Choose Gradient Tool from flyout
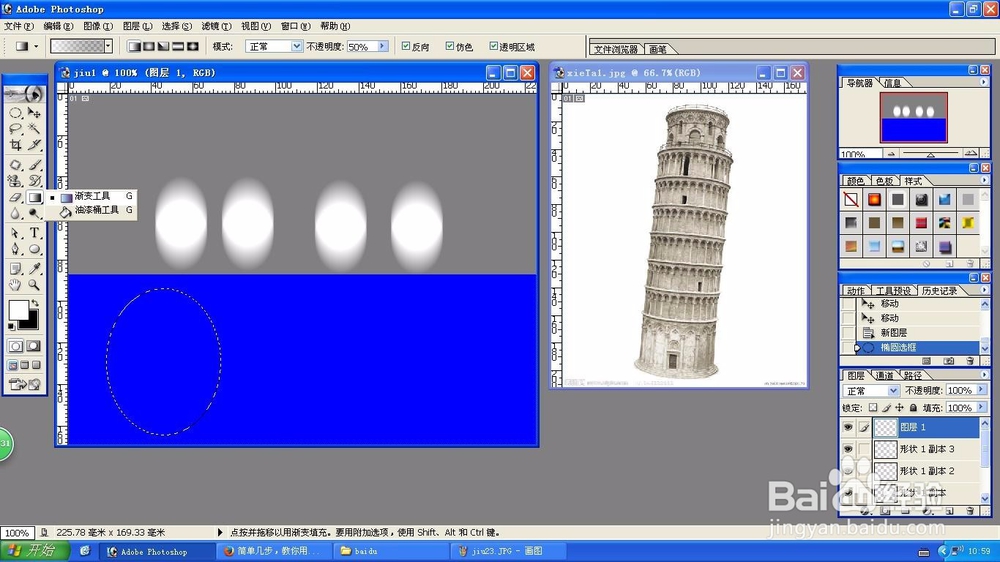 pyautogui.click(x=91, y=196)
